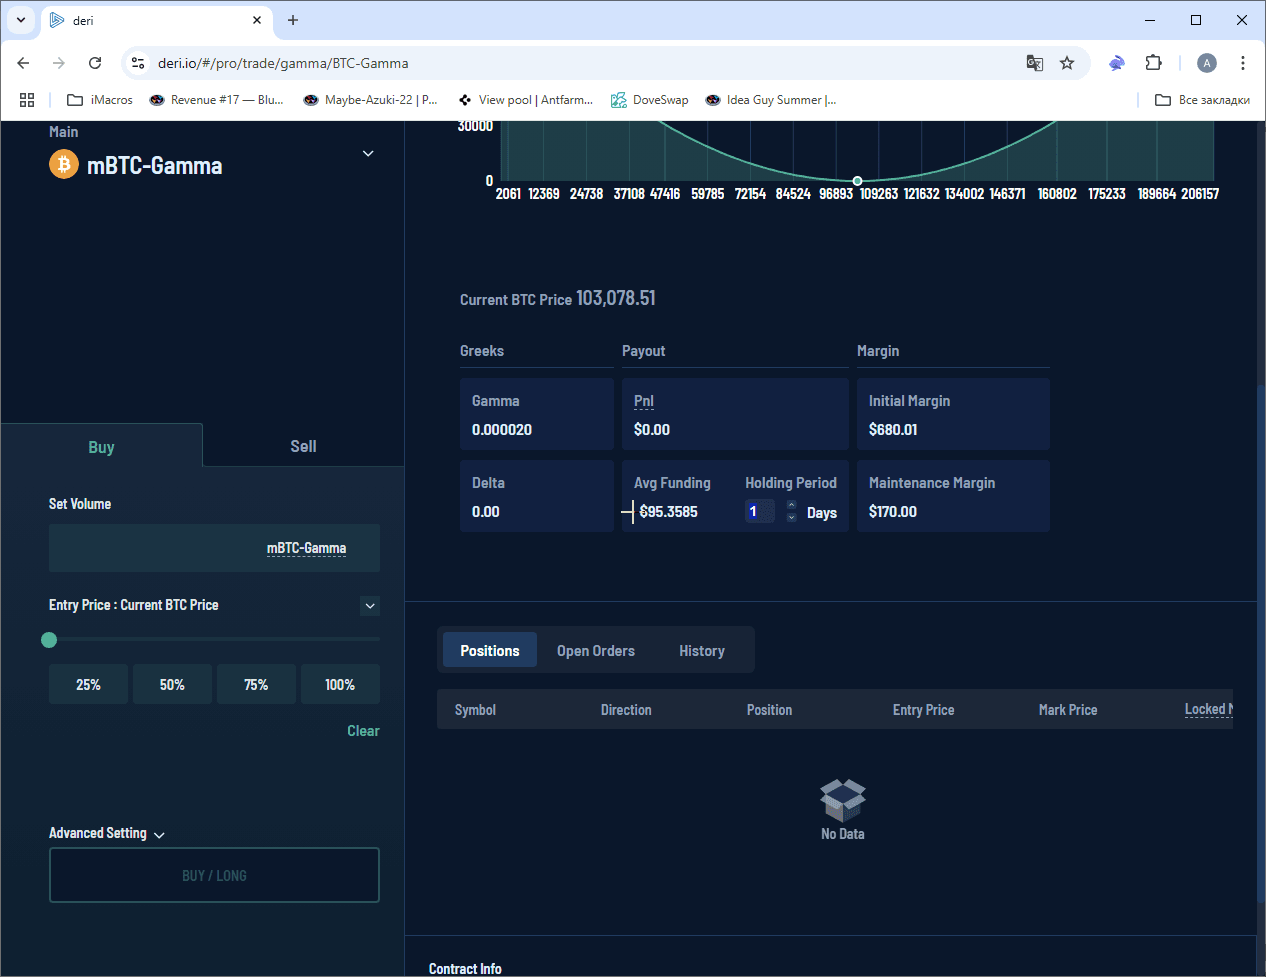Viewport: 1266px width, 977px height.
Task: Open the Maybe-Azuki-22 bookmark
Action: (x=371, y=100)
